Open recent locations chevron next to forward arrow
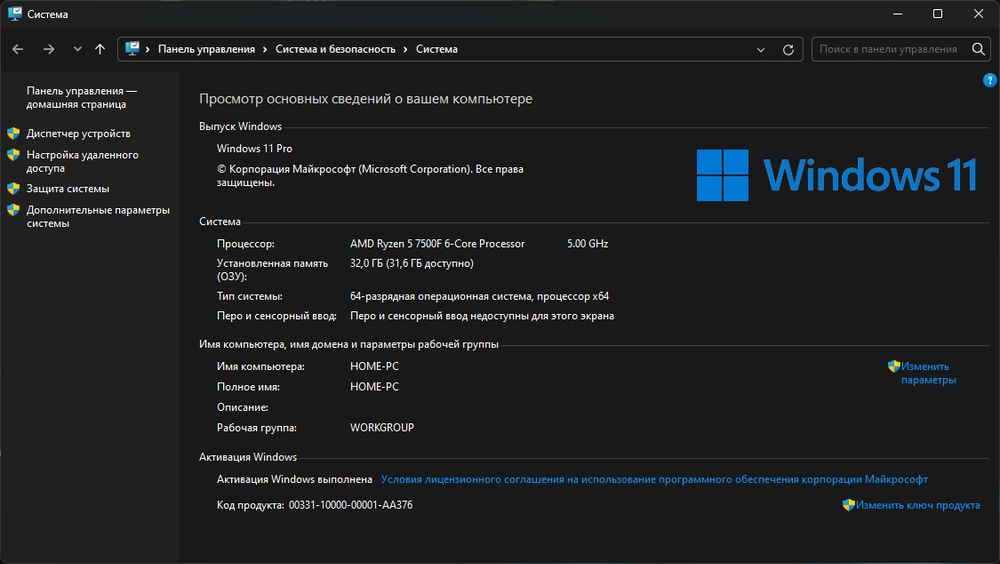This screenshot has width=1000, height=564. point(77,49)
